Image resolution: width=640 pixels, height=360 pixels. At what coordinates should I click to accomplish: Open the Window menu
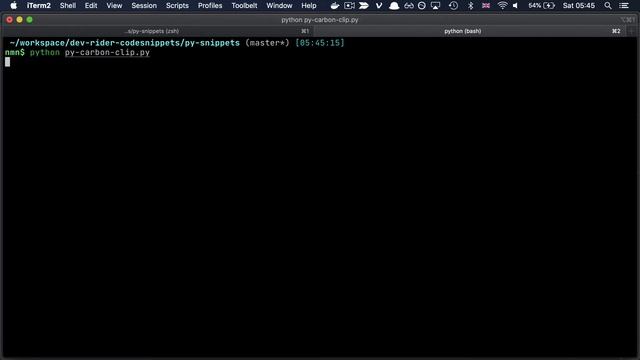pos(279,6)
